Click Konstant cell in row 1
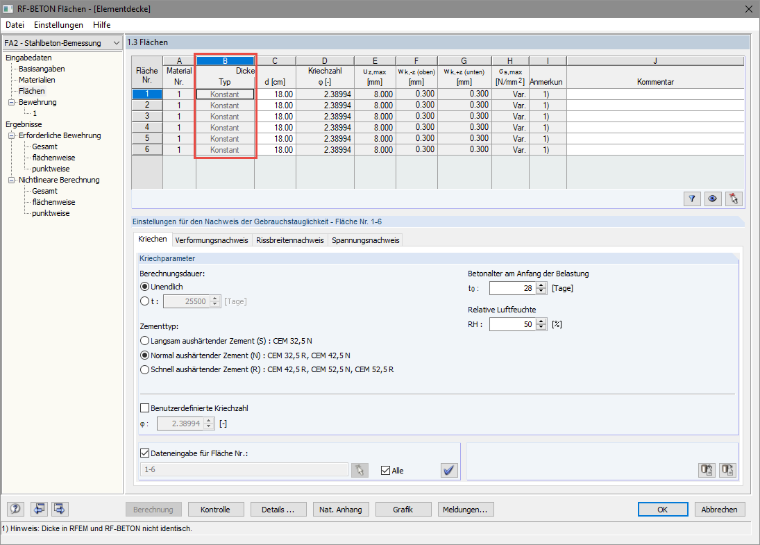The image size is (760, 545). [x=225, y=94]
